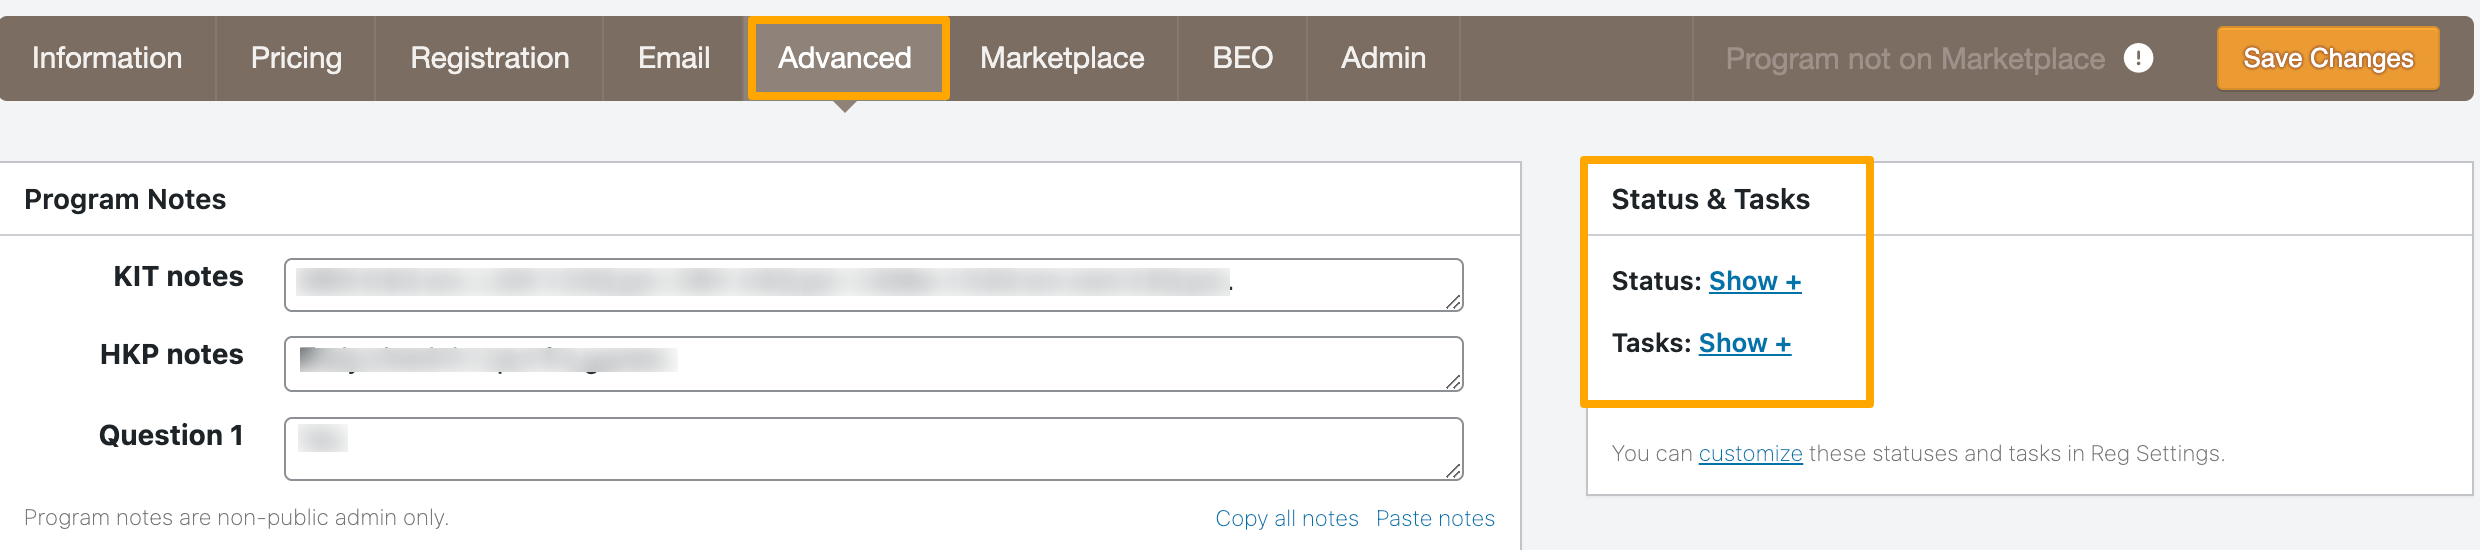Viewport: 2480px width, 550px height.
Task: Follow the customize link for statuses
Action: (1750, 454)
